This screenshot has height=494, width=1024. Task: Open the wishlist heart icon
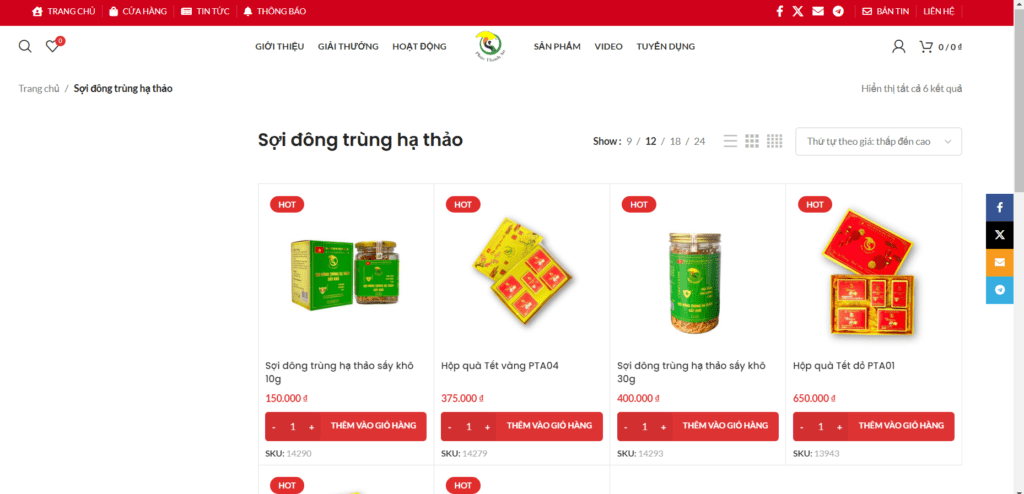52,46
